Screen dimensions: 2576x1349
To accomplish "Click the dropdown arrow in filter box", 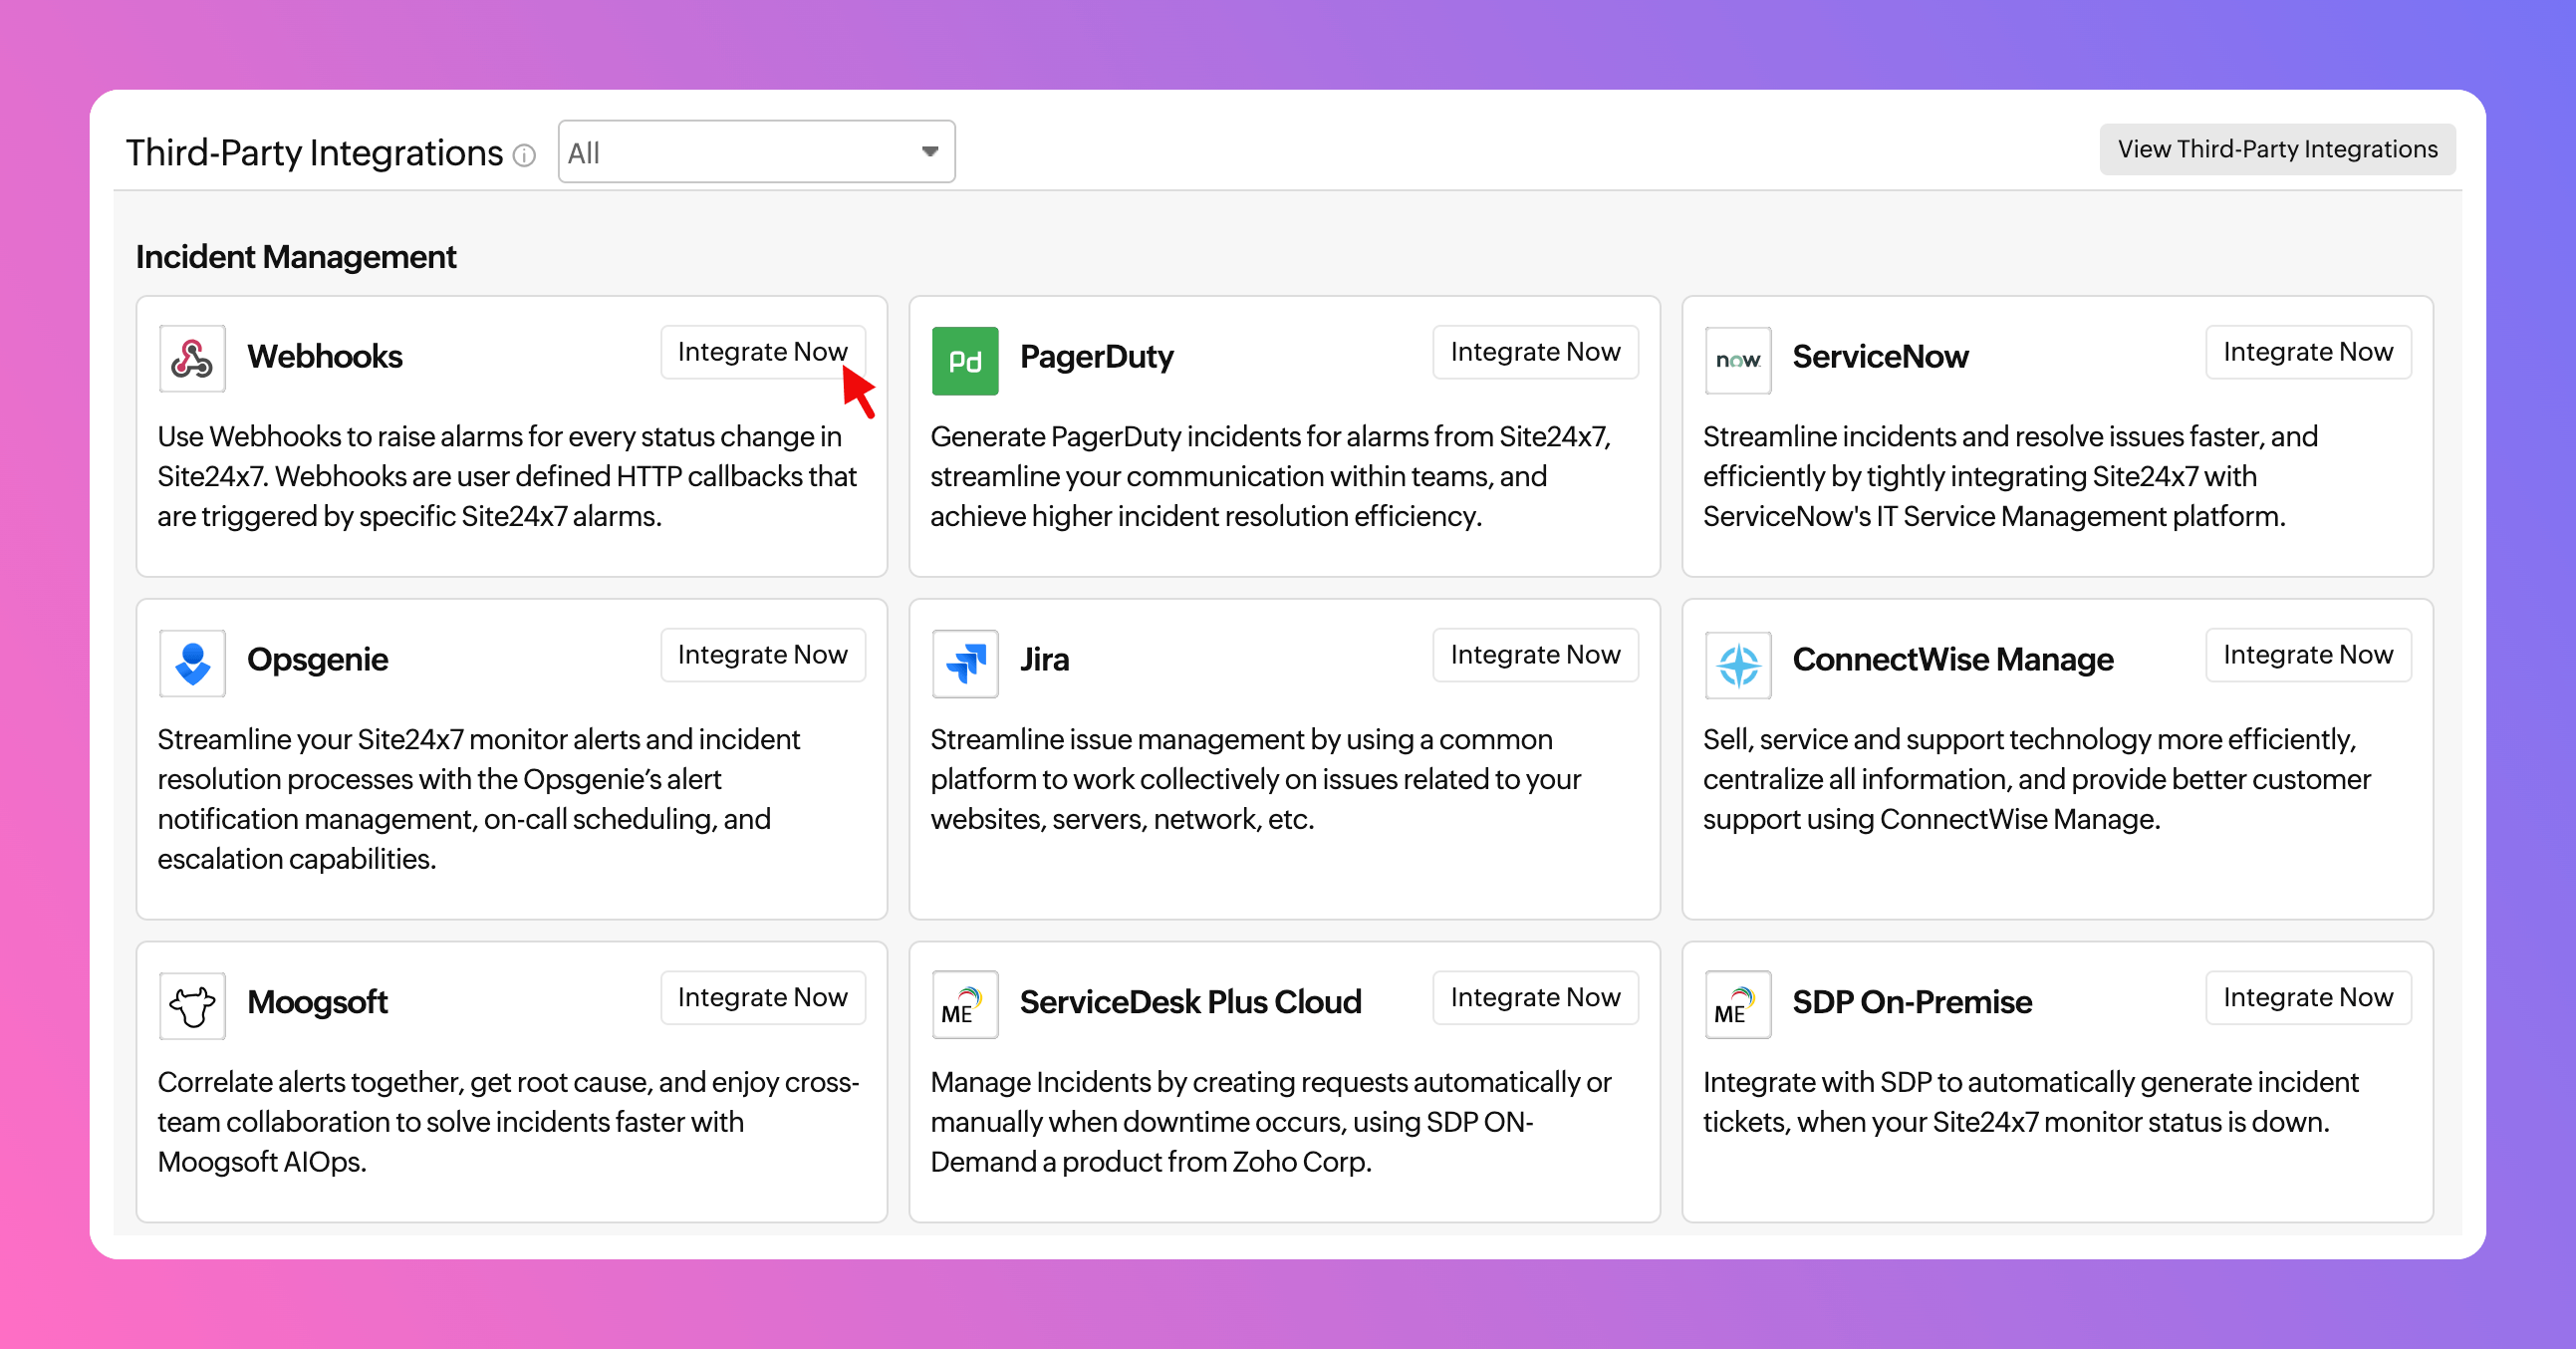I will pos(929,152).
